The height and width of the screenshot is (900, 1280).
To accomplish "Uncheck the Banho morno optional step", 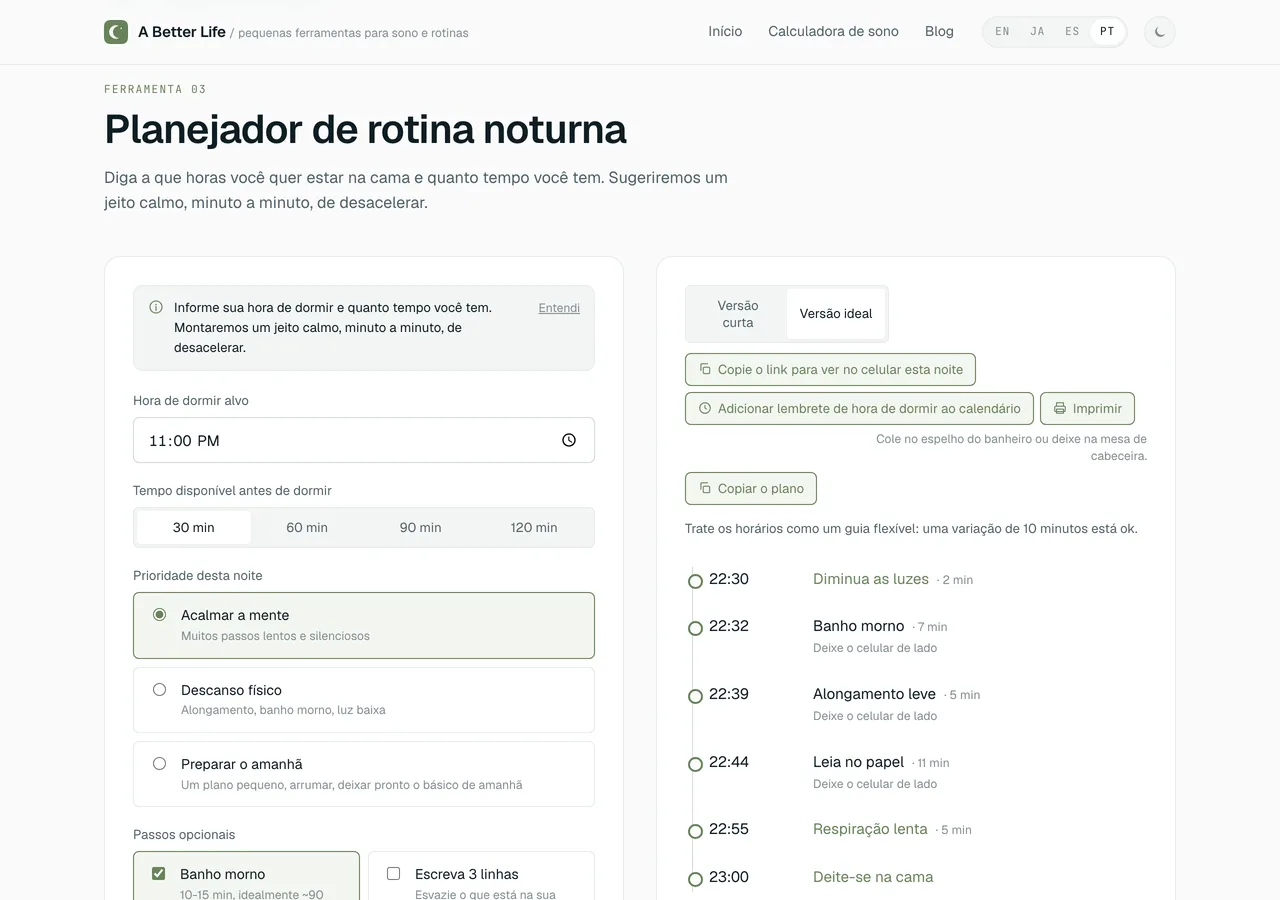I will pos(158,874).
